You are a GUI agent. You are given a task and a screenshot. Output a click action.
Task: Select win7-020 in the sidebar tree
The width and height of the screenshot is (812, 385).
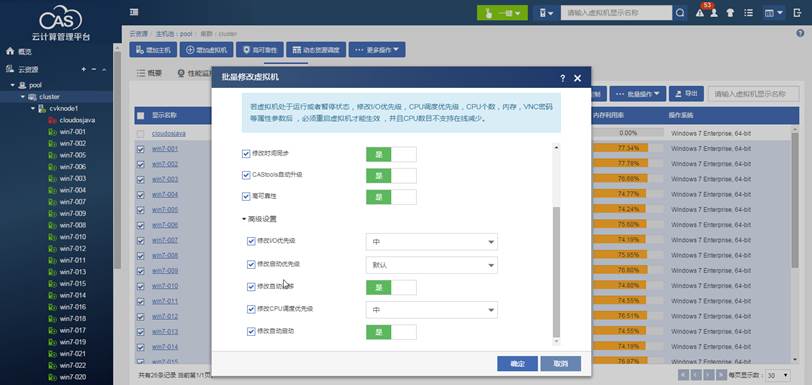coord(72,377)
